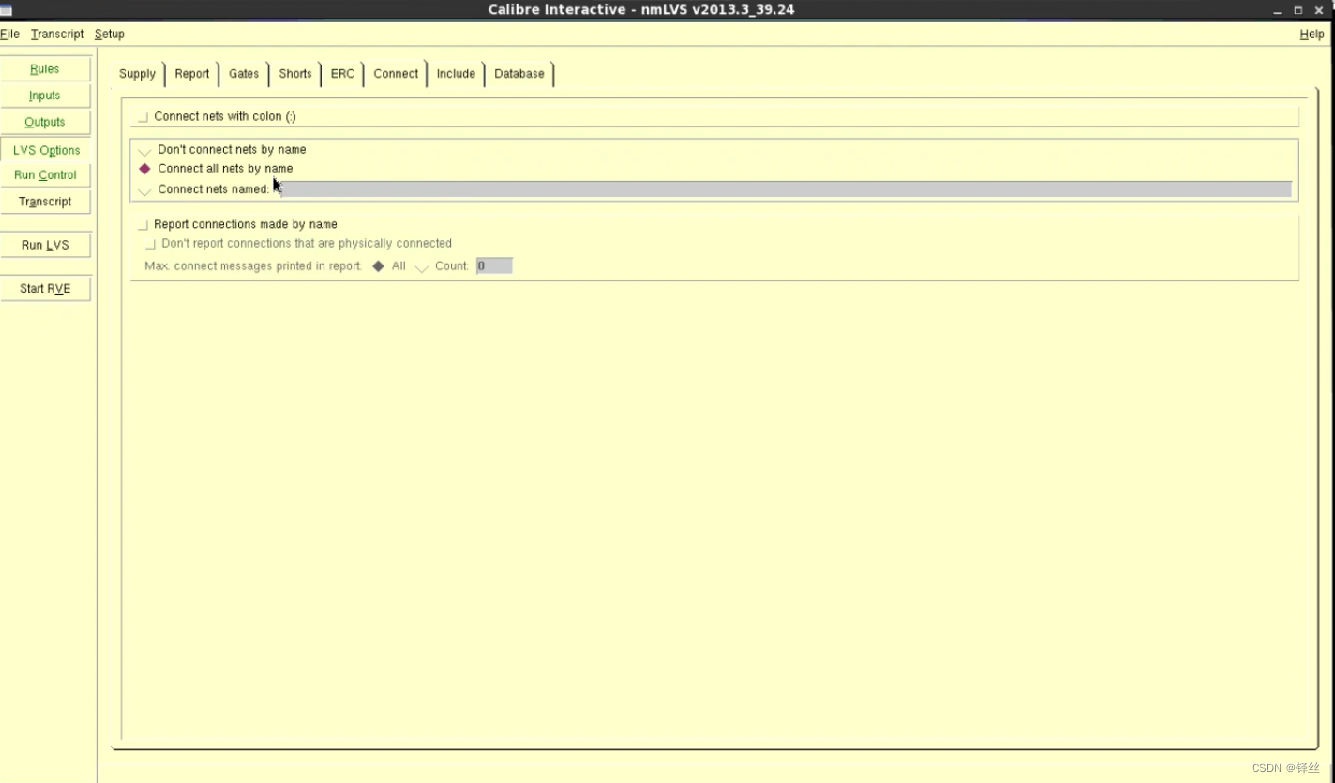Select Connect all nets by name
1335x783 pixels.
[145, 169]
